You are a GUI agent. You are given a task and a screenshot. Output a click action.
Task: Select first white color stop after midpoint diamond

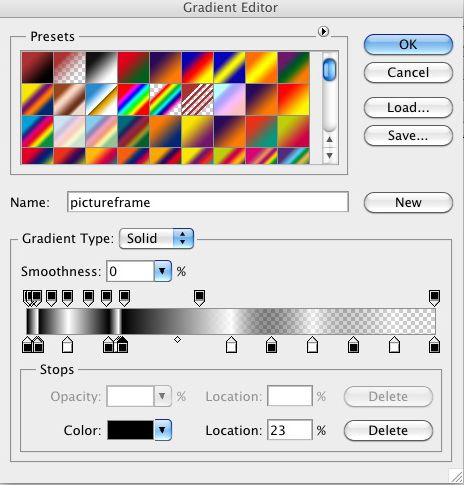231,345
